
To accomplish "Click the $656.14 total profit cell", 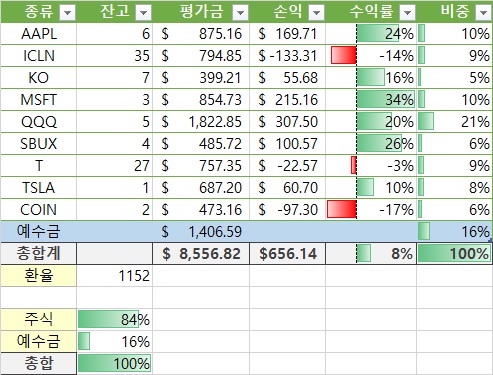I will coord(288,254).
